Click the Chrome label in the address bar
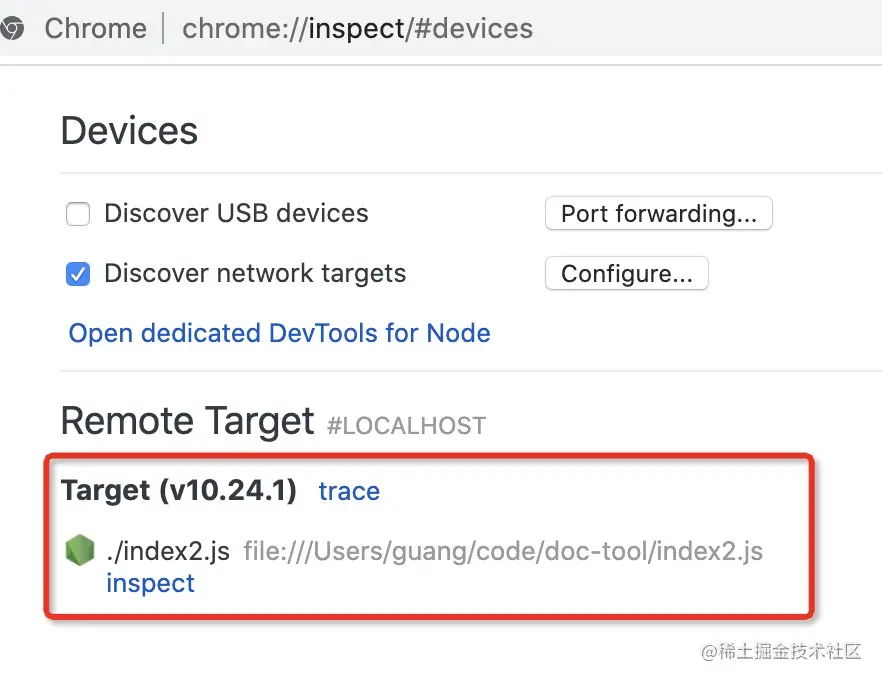 95,28
